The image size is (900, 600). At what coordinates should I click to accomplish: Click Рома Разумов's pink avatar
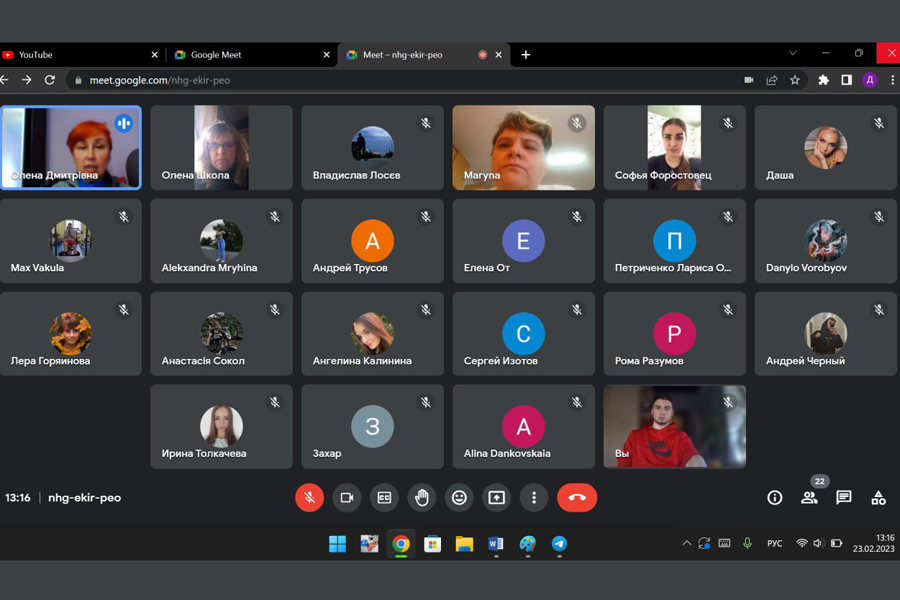pos(674,334)
